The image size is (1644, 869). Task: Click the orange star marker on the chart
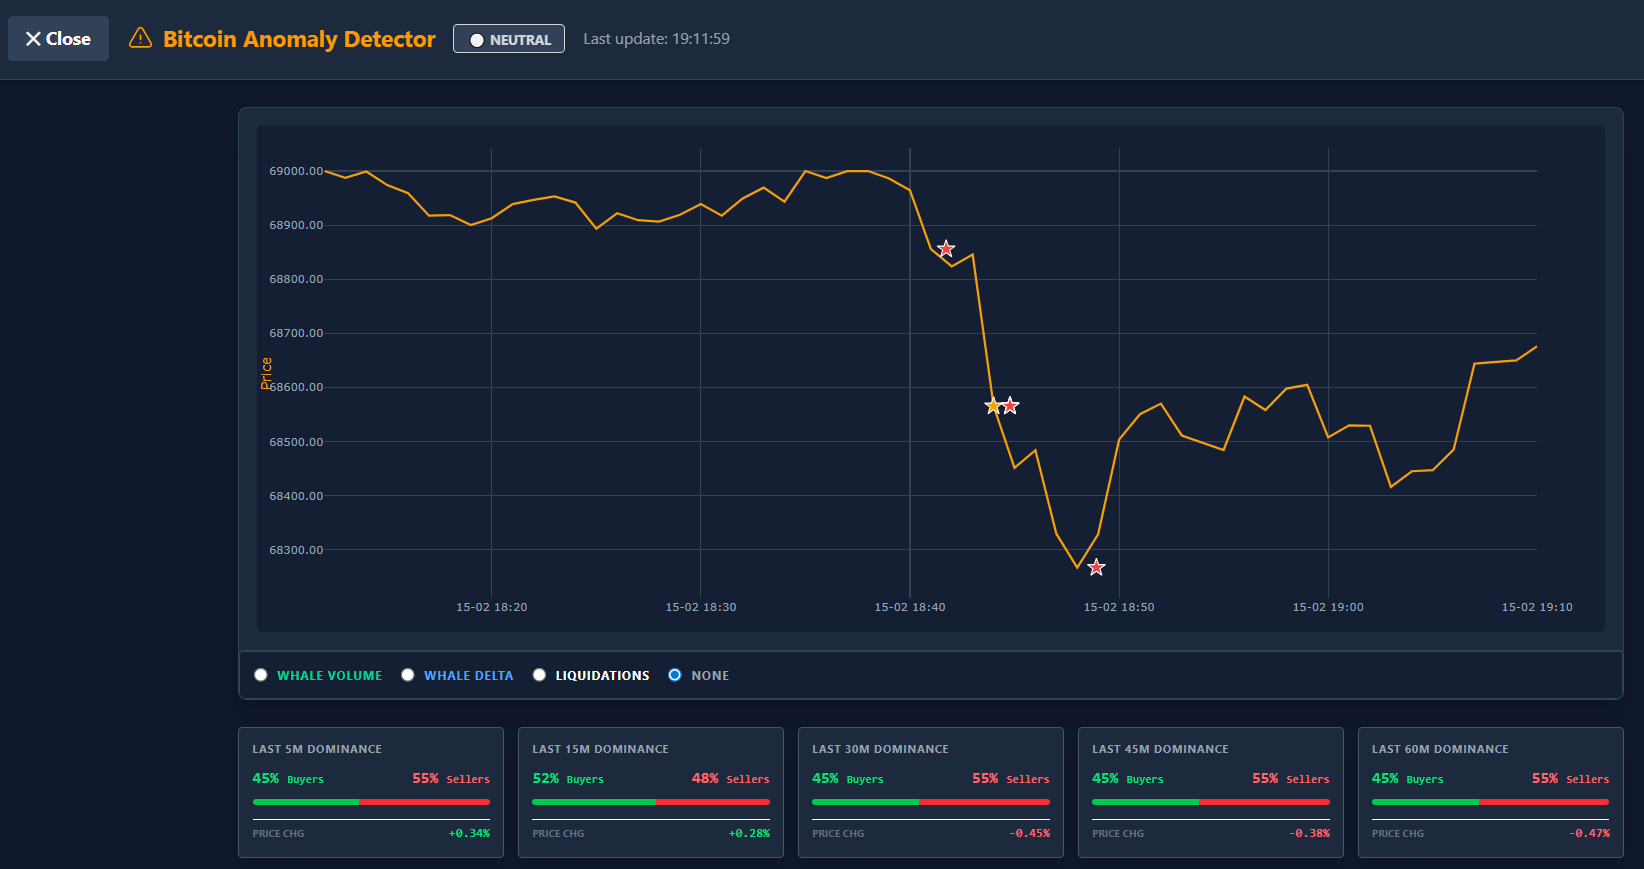[x=993, y=406]
